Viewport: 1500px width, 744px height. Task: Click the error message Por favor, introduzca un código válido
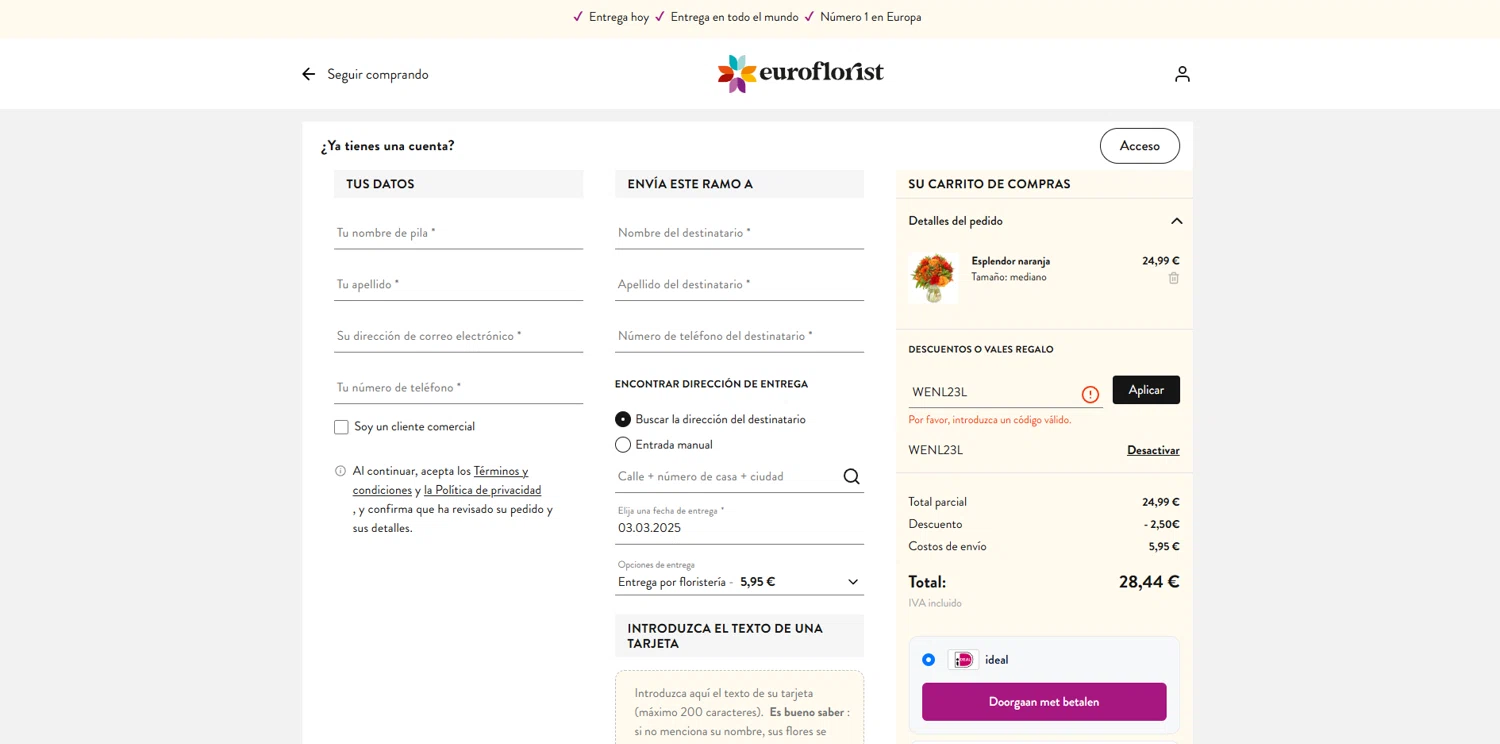click(989, 420)
